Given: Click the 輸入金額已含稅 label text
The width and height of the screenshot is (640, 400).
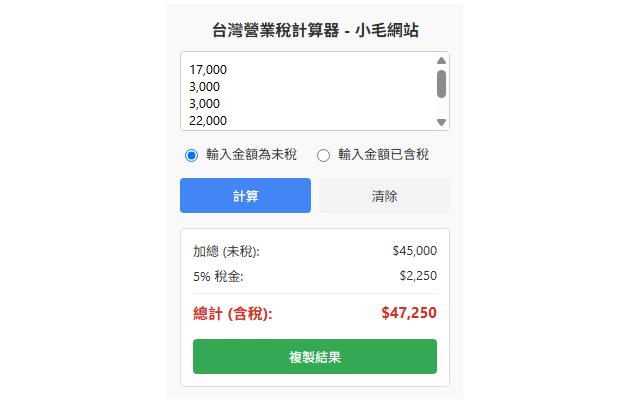Looking at the screenshot, I should 383,154.
